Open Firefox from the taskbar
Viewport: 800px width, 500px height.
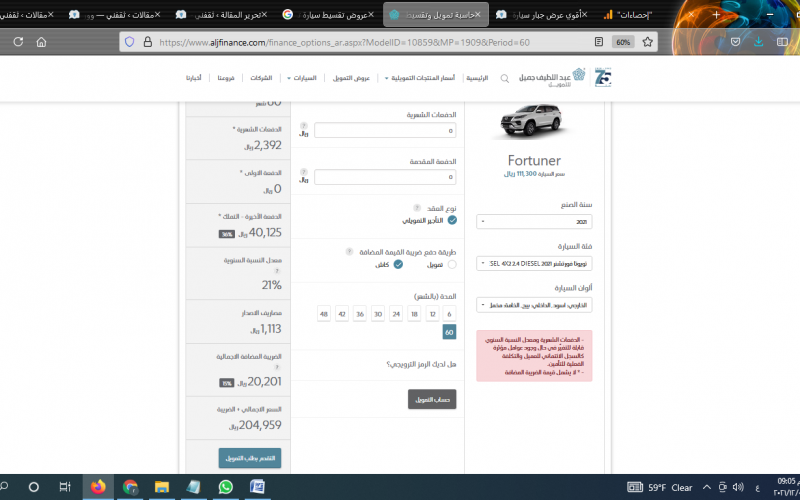pyautogui.click(x=98, y=487)
